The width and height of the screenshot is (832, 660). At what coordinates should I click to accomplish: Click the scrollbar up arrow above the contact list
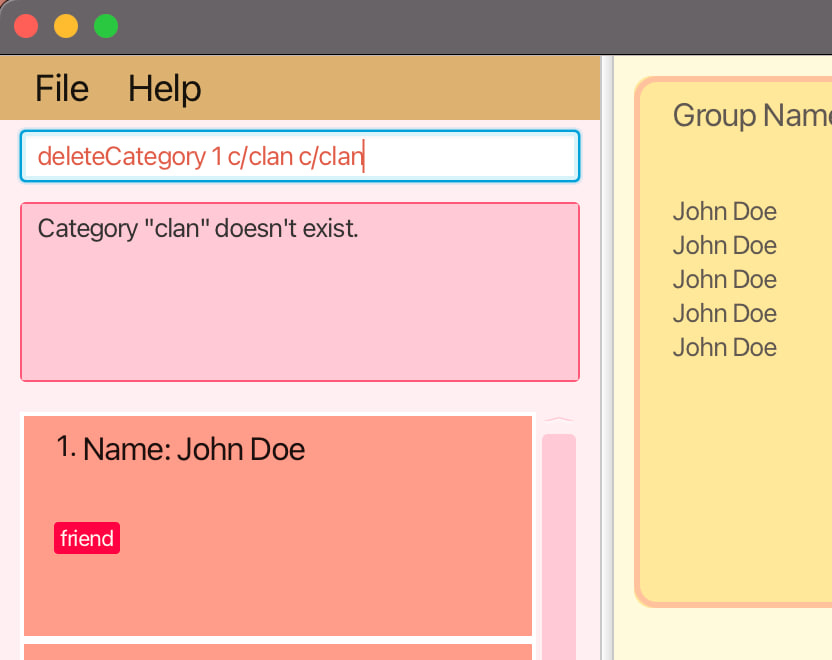pos(559,420)
